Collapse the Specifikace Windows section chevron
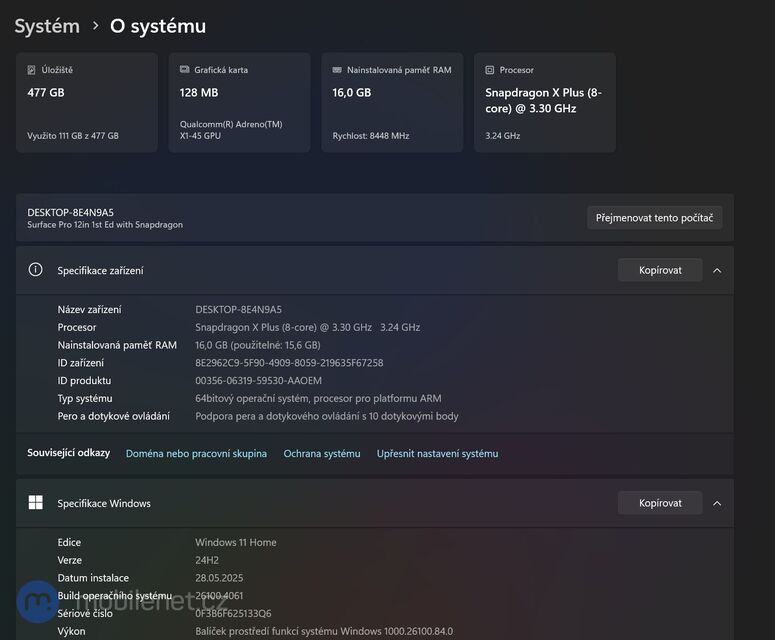Viewport: 775px width, 640px height. click(717, 503)
